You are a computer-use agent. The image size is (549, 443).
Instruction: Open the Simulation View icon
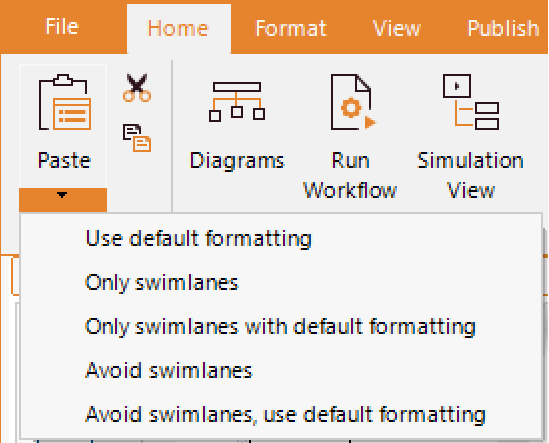[471, 102]
